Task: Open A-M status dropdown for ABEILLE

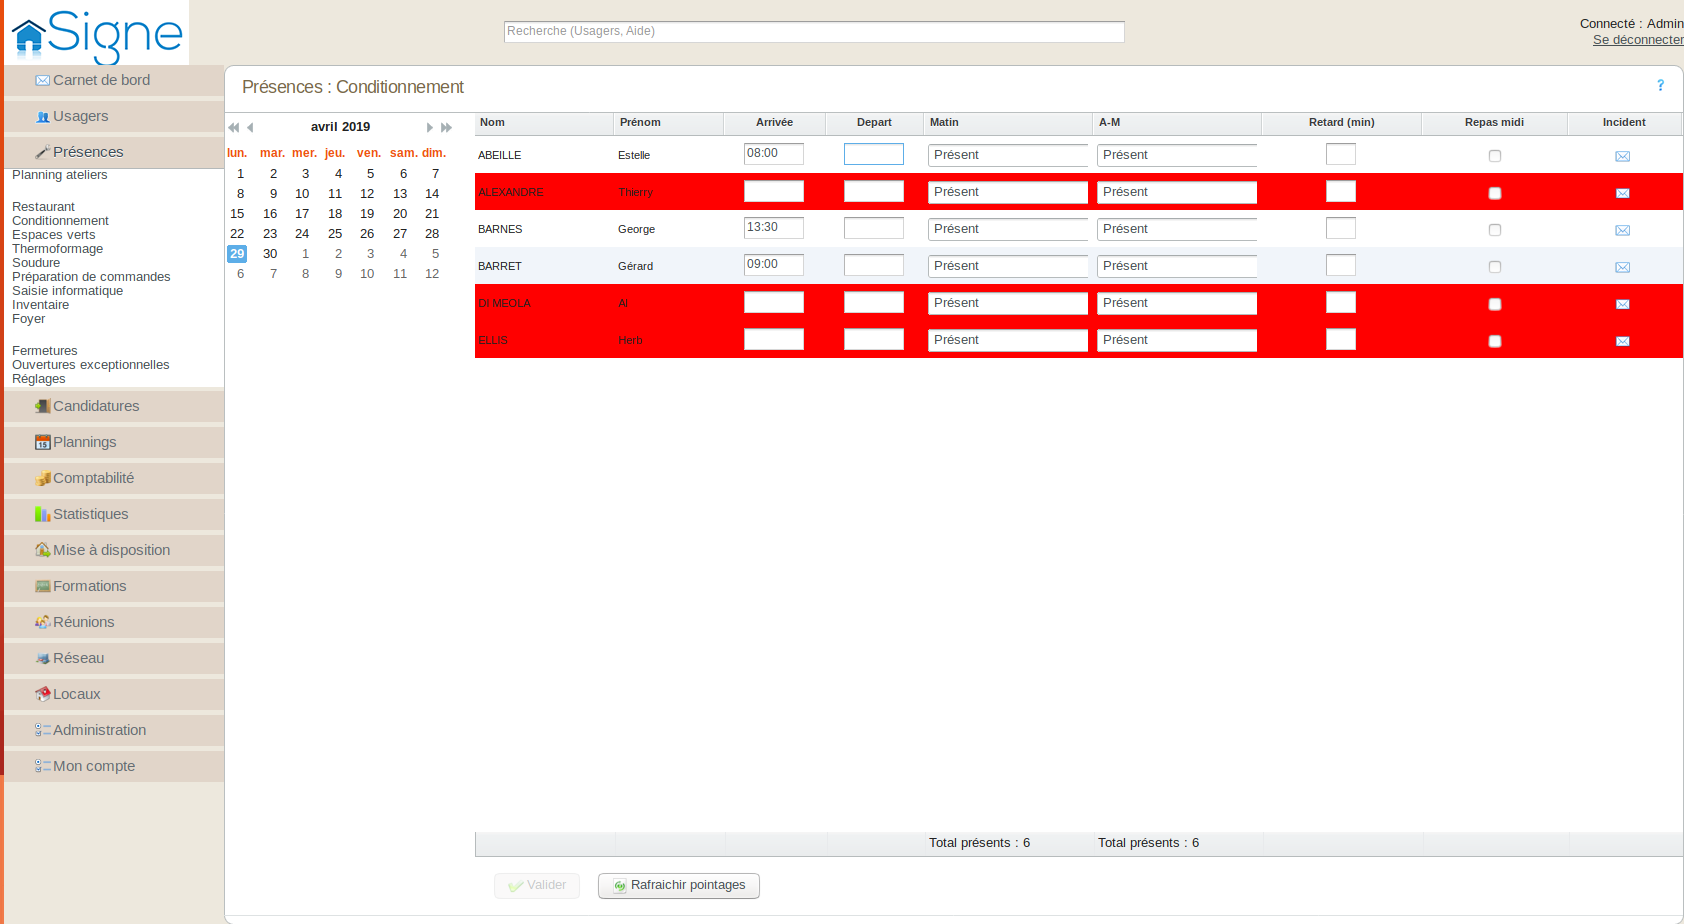Action: (1177, 155)
